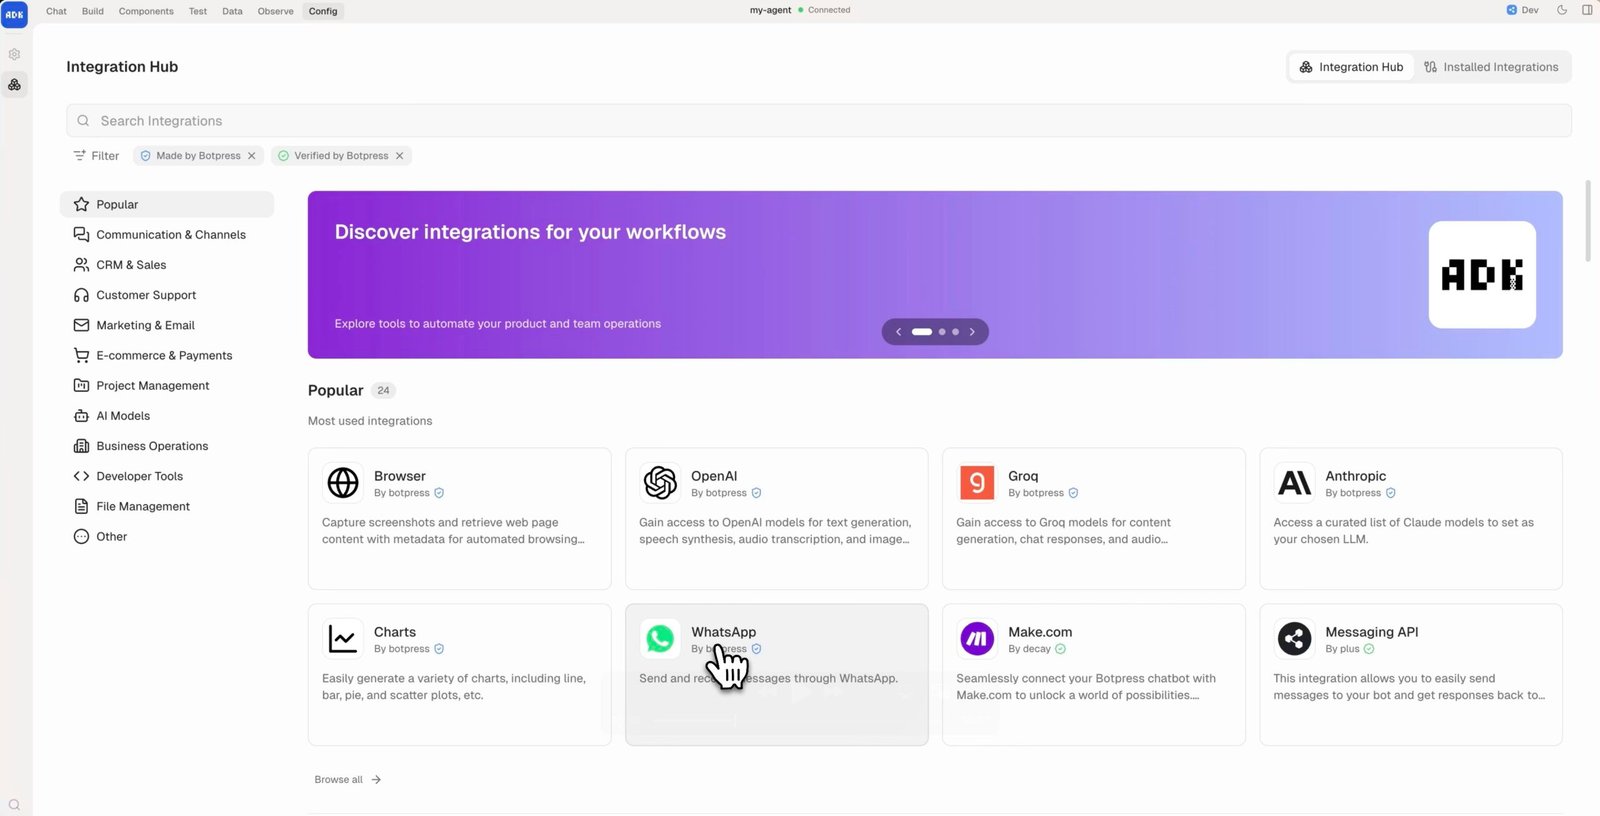The height and width of the screenshot is (816, 1600).
Task: Go to the next banner slide
Action: (972, 332)
